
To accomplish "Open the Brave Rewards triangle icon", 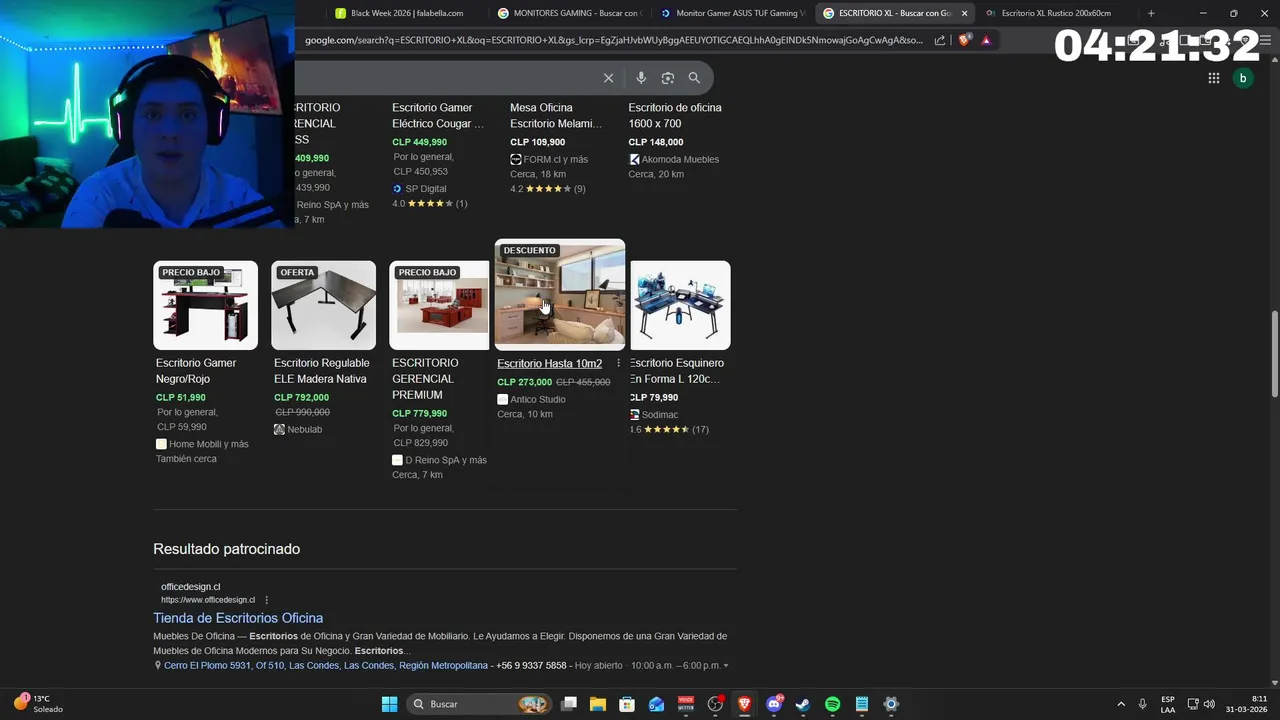I will 986,40.
